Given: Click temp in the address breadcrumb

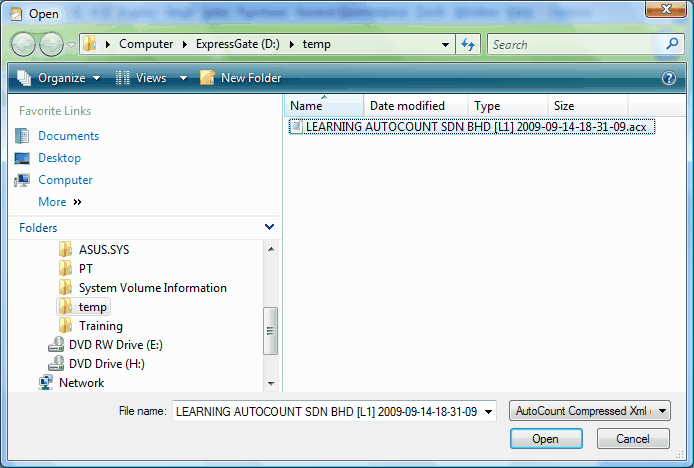Looking at the screenshot, I should coord(316,44).
